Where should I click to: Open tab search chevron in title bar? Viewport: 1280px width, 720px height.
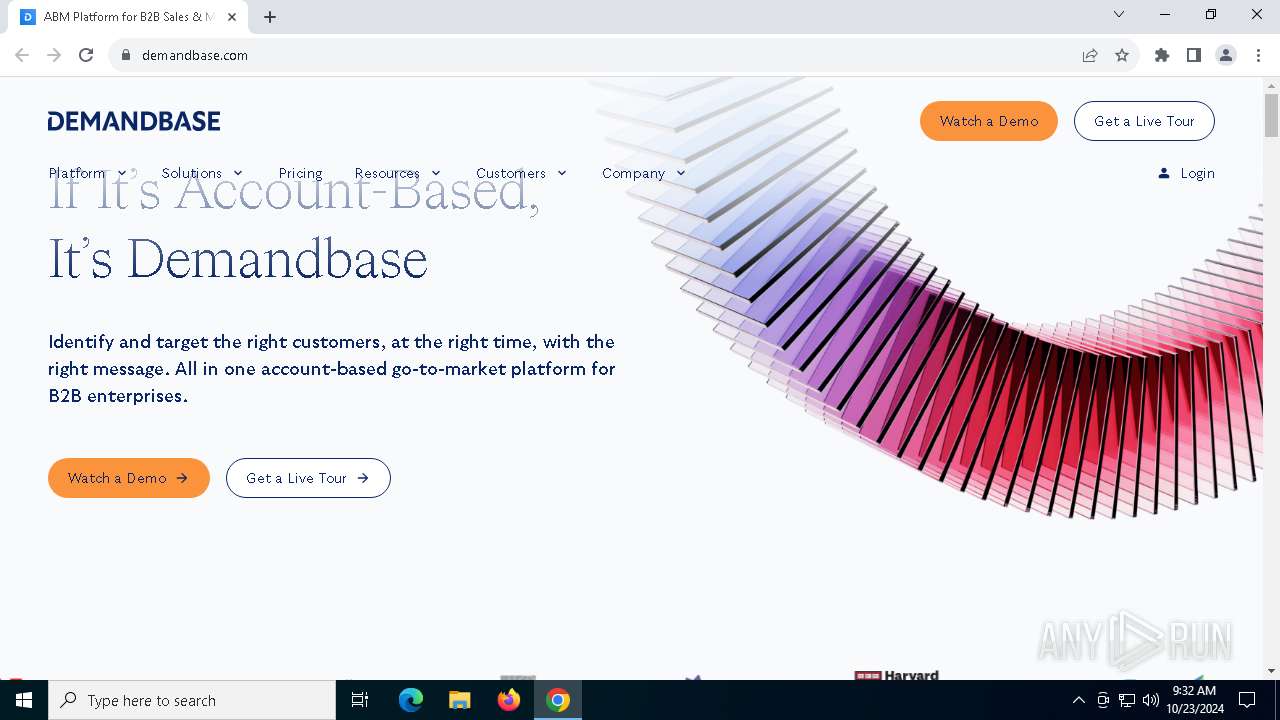(1119, 14)
